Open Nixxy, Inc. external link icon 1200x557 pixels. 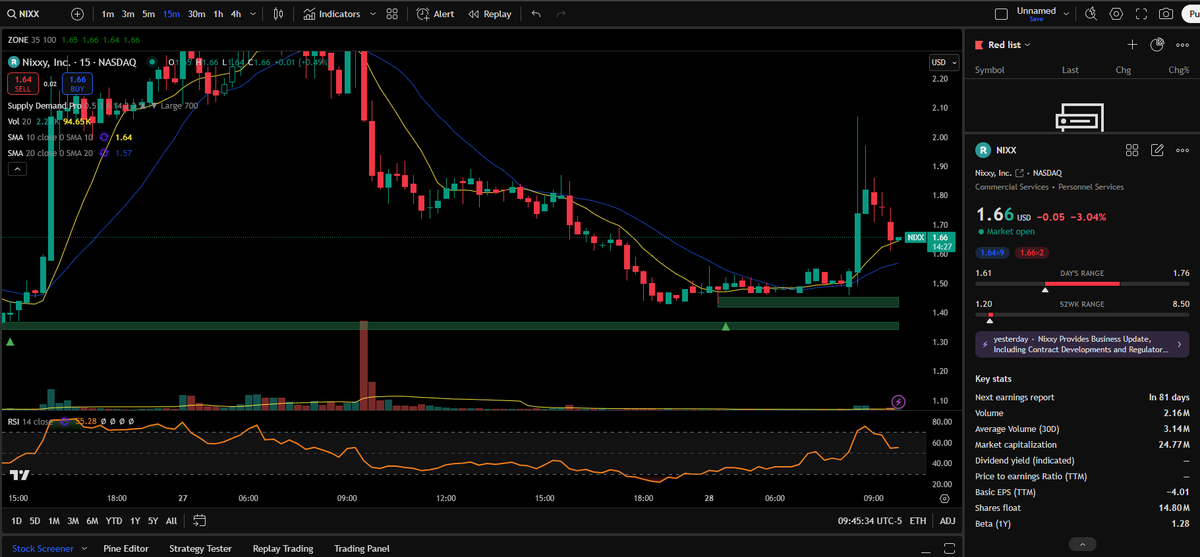coord(1020,173)
